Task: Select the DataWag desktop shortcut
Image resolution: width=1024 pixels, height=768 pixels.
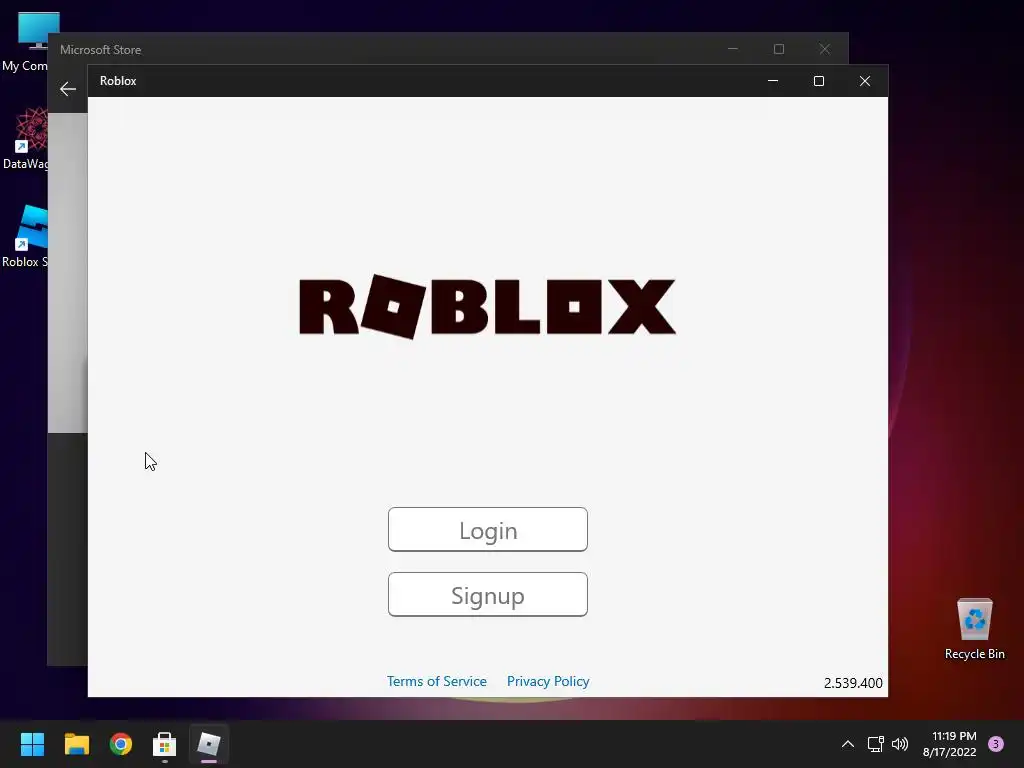Action: (25, 139)
